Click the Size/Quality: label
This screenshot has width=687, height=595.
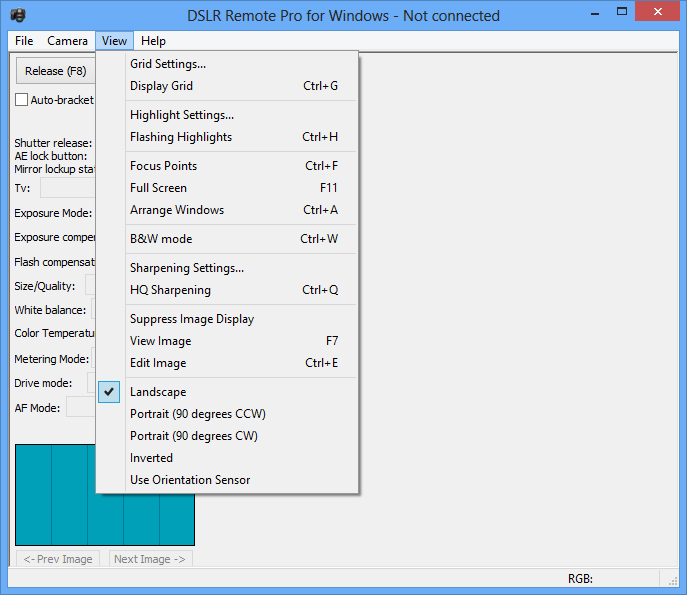tap(45, 286)
